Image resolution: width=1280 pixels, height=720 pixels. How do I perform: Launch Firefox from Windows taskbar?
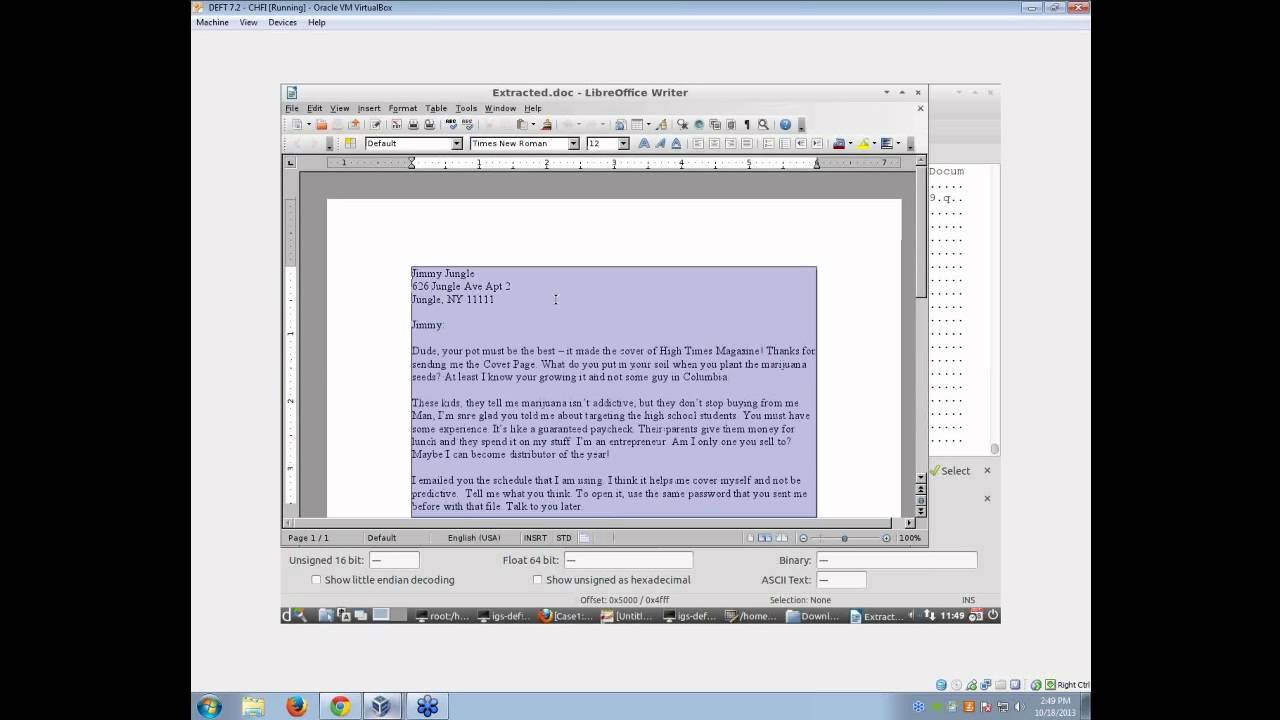(x=296, y=706)
